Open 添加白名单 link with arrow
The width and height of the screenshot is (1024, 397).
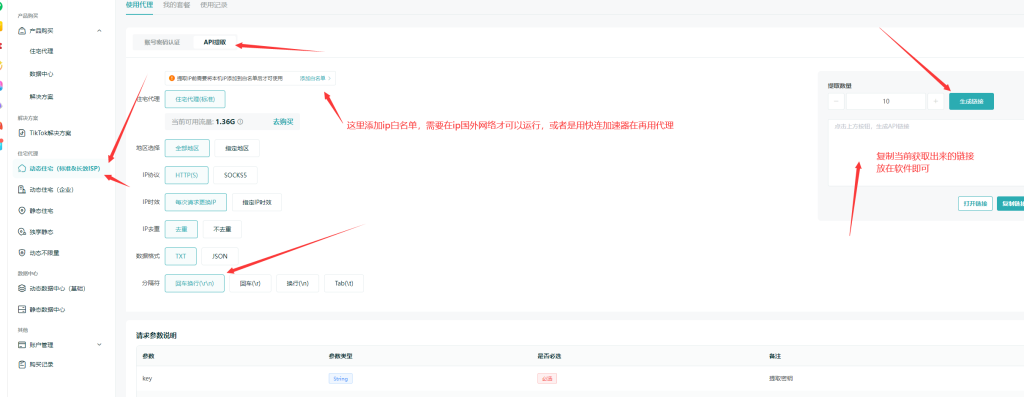pos(315,78)
